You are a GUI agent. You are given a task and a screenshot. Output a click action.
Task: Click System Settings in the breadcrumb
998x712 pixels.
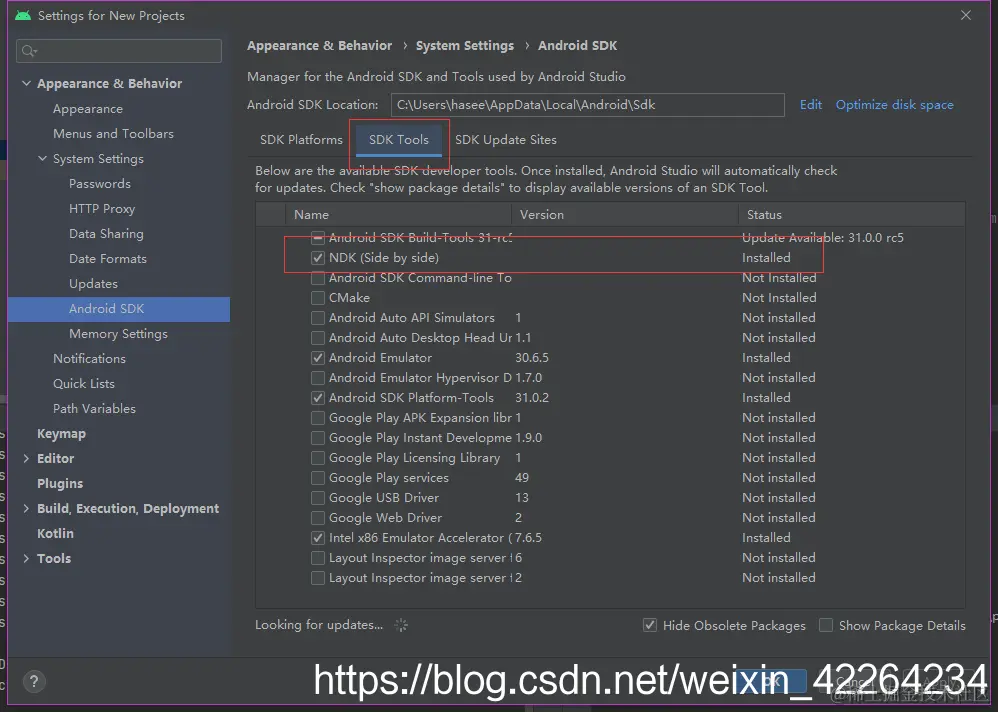465,46
